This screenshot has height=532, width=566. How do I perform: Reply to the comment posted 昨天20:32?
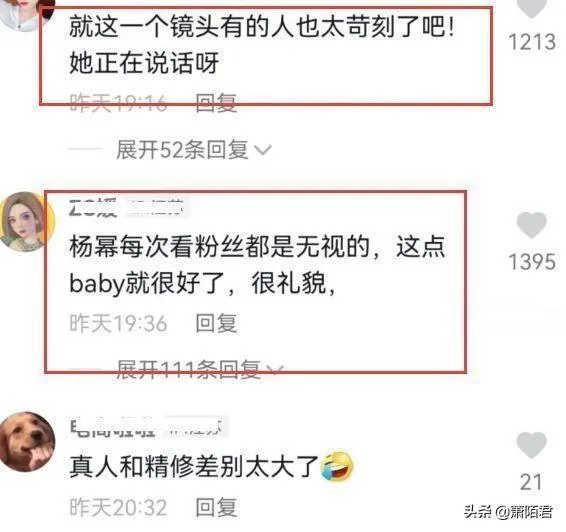point(216,507)
